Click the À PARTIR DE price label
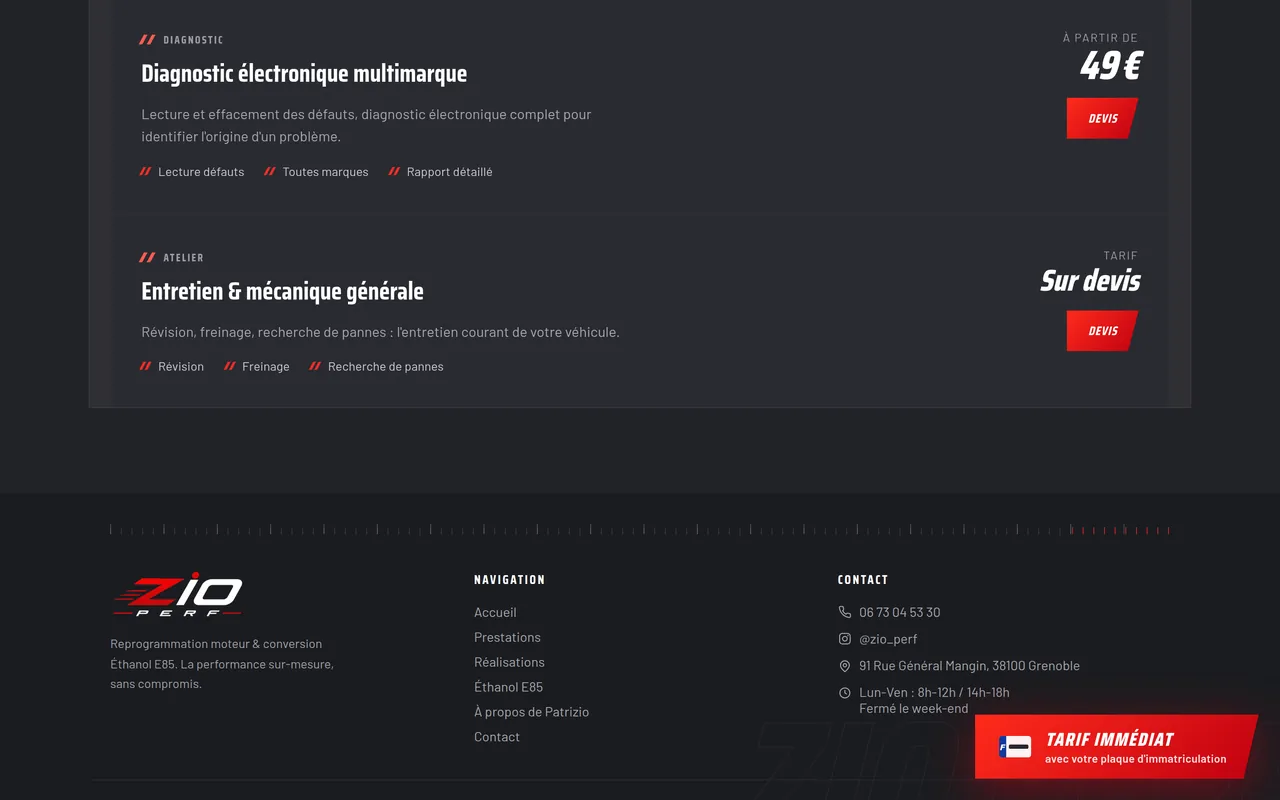The width and height of the screenshot is (1280, 800). tap(1100, 38)
